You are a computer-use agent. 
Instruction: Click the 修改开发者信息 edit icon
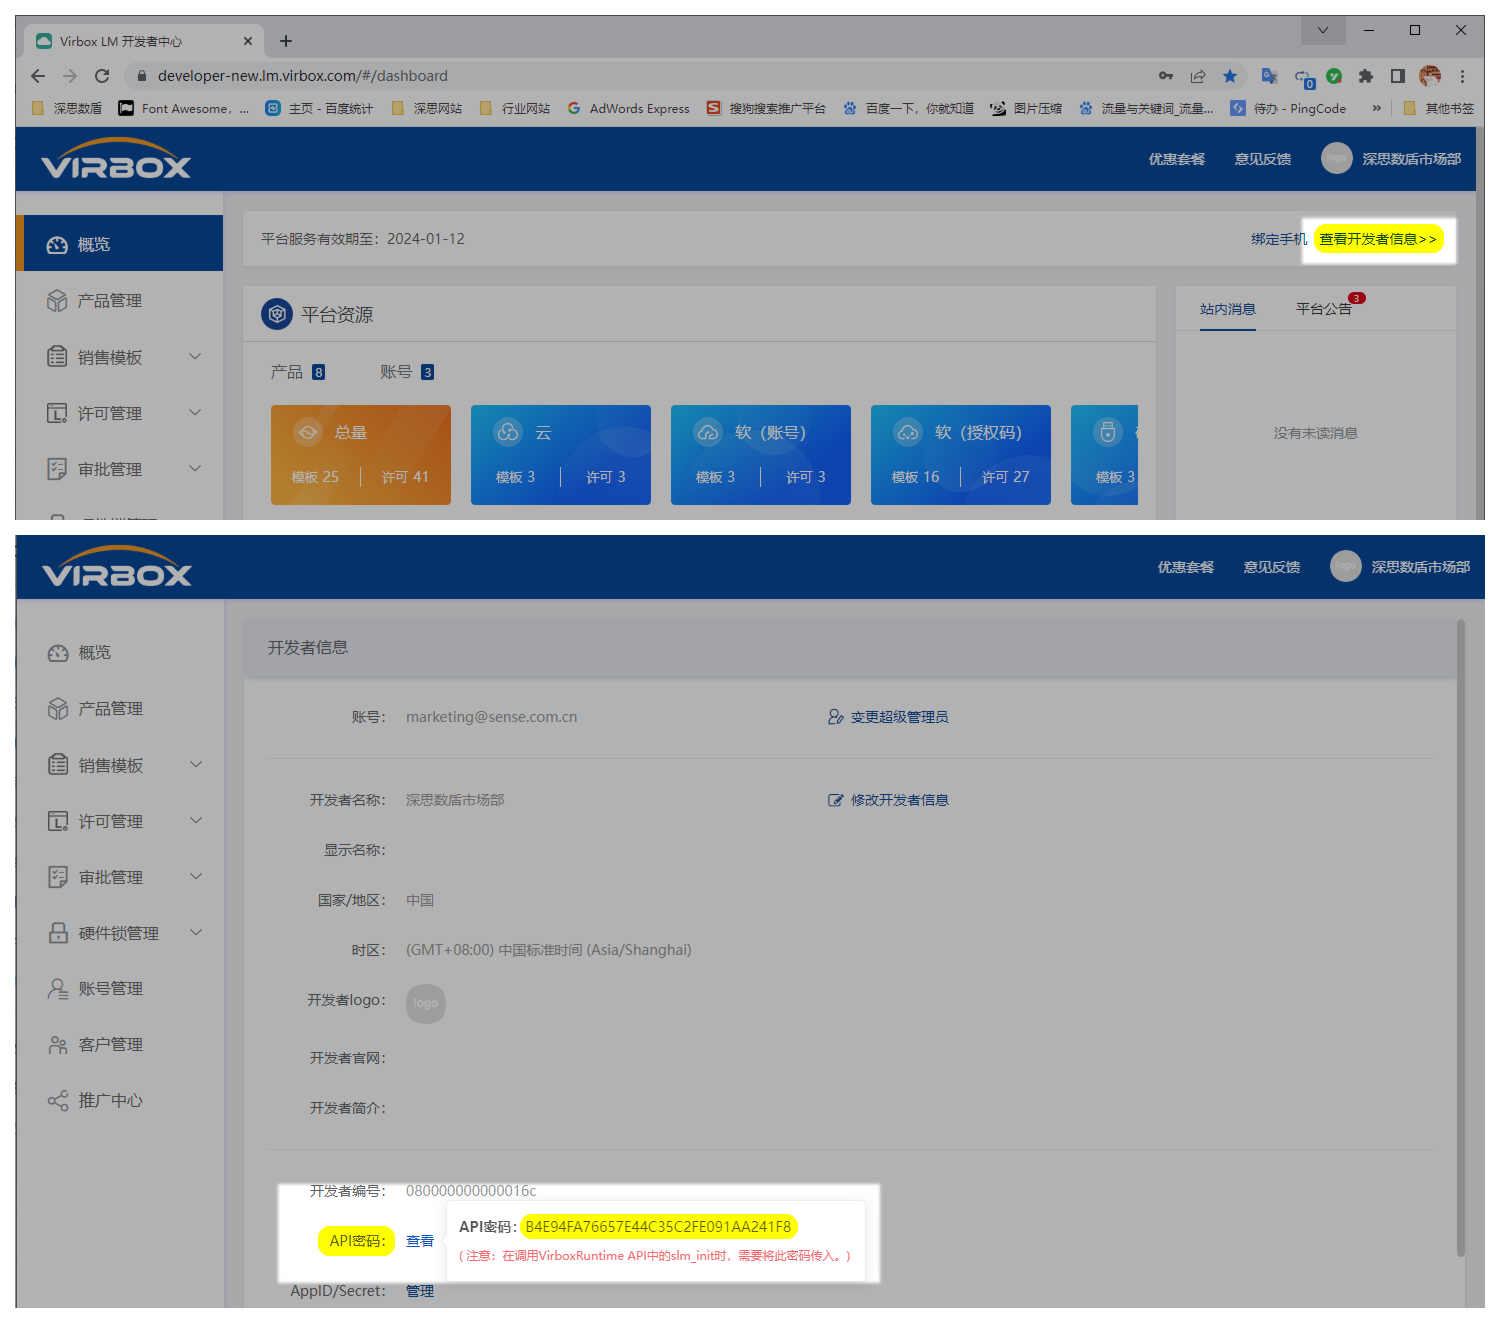point(836,800)
